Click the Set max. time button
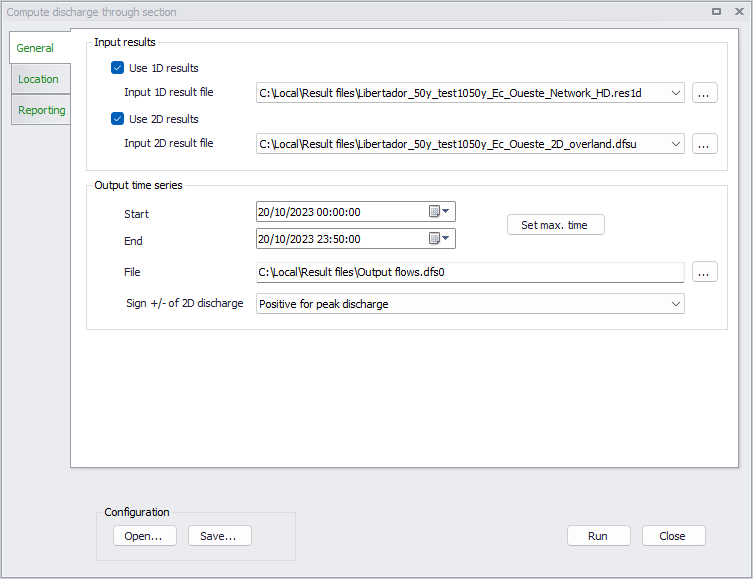The image size is (753, 579). (x=556, y=225)
